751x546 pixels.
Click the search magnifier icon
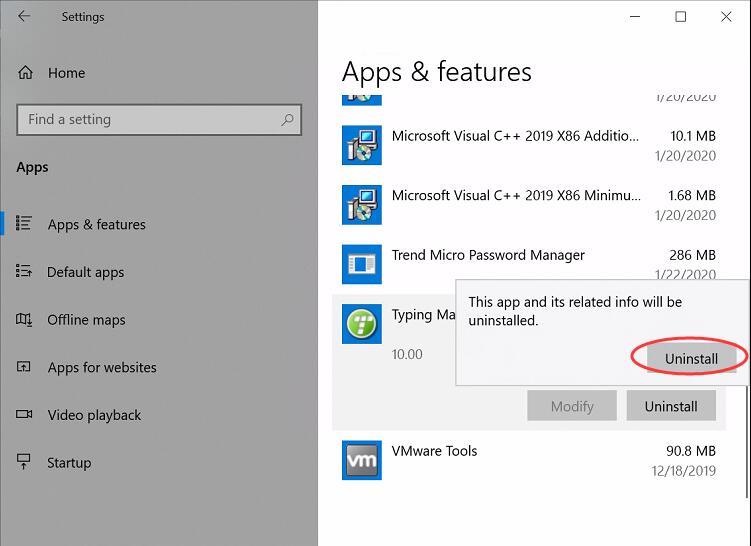(x=287, y=119)
